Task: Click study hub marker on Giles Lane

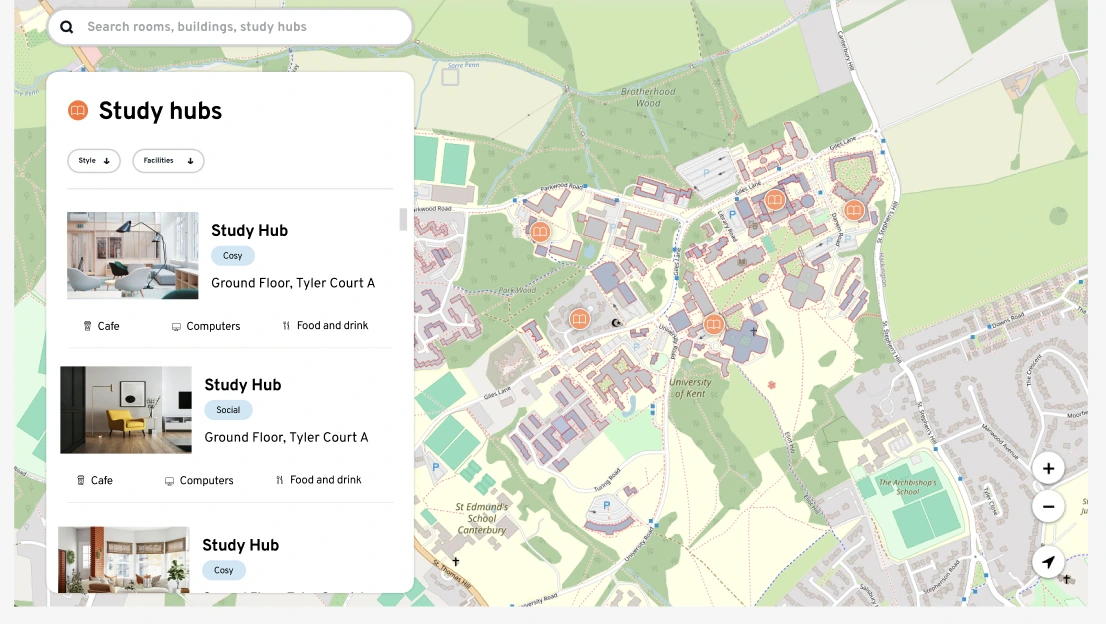Action: point(774,200)
